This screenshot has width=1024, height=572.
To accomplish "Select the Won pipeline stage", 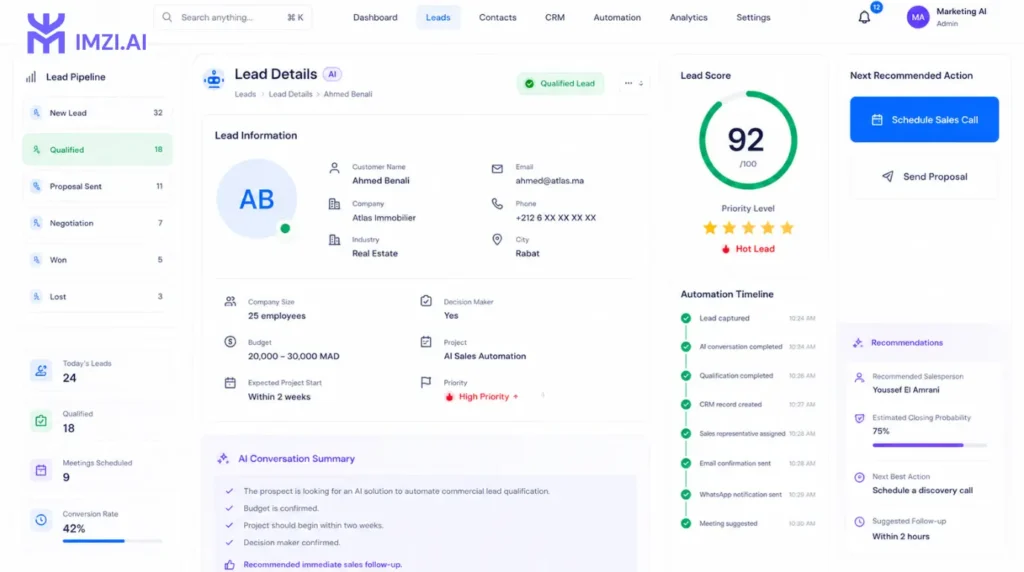I will coord(97,260).
